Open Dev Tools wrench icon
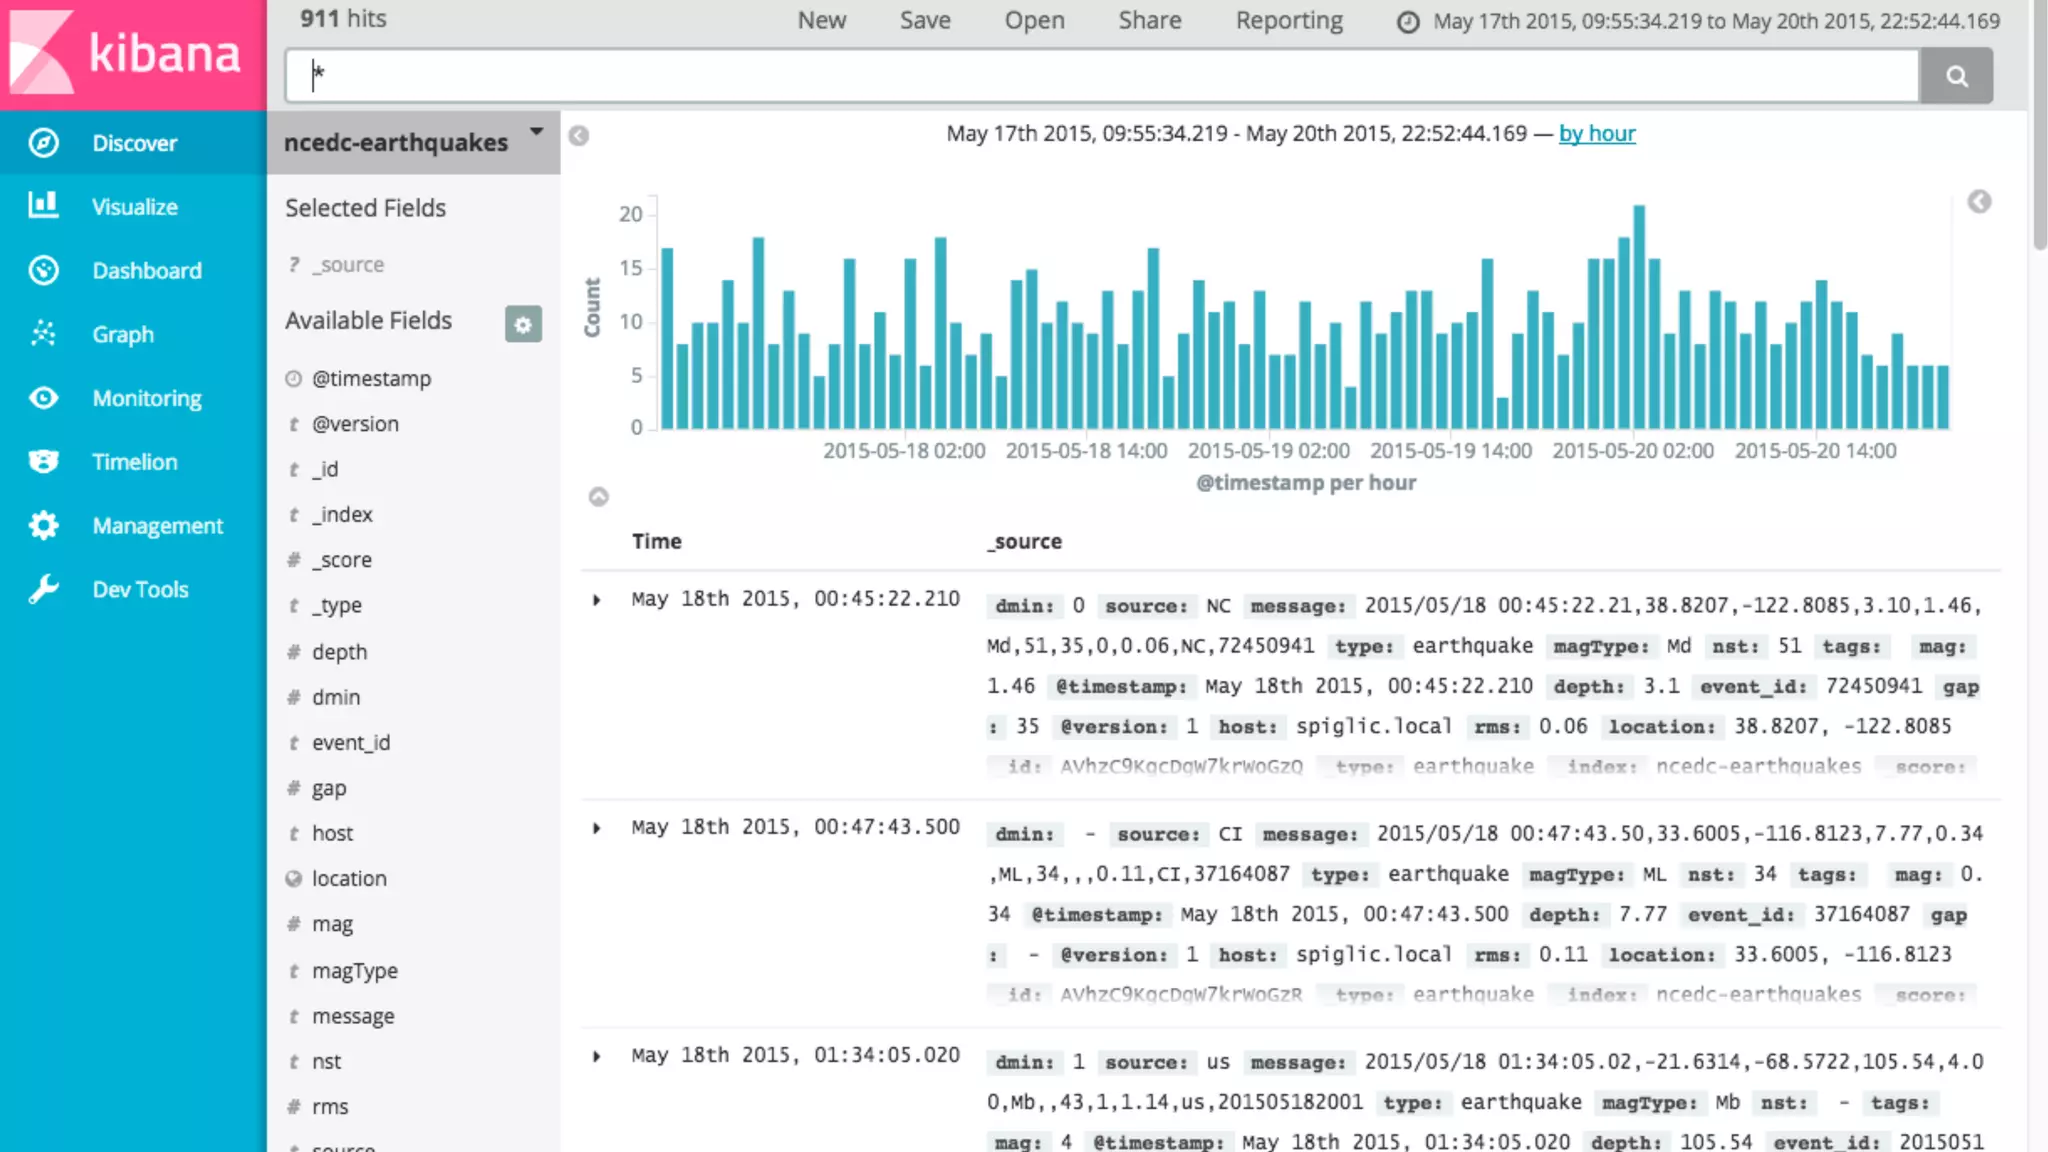This screenshot has width=2048, height=1152. point(43,589)
